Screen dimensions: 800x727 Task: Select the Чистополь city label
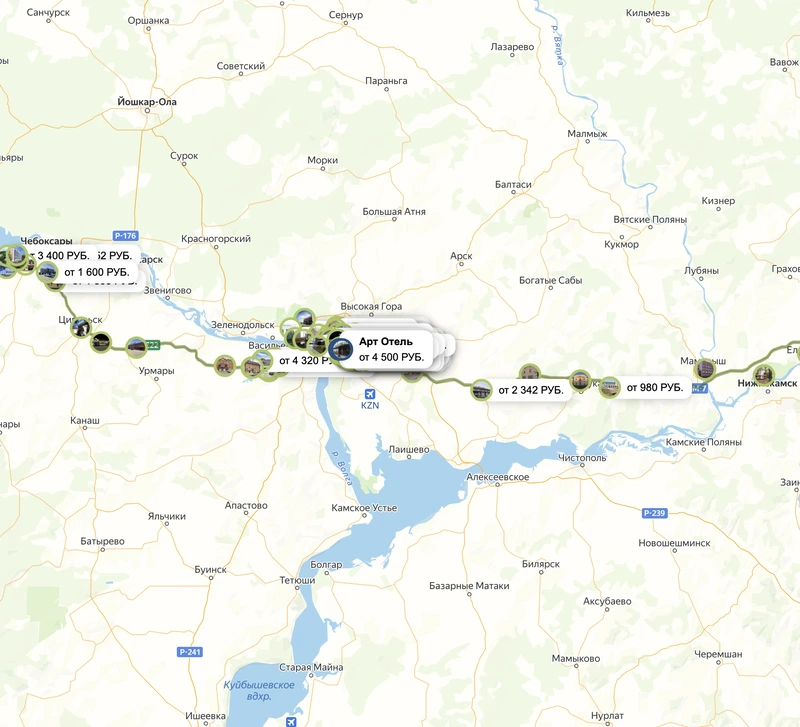point(582,458)
